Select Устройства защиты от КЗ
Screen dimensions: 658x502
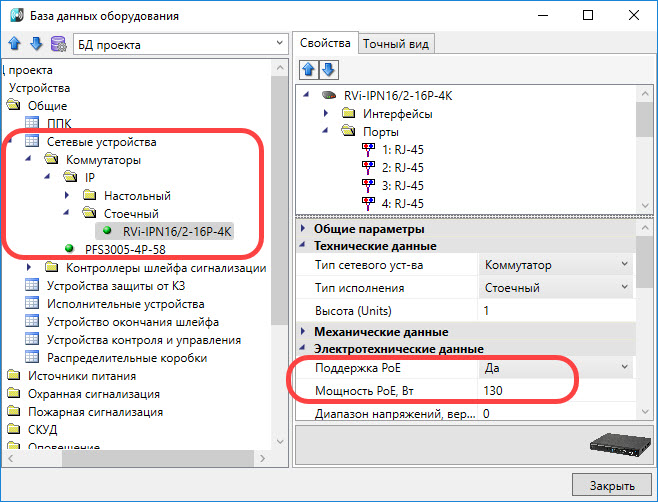pyautogui.click(x=116, y=285)
